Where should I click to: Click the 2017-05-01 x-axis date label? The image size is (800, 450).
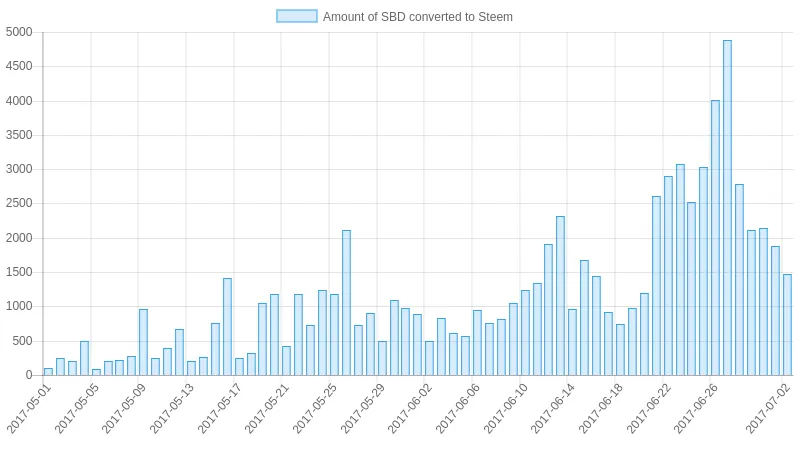28,409
